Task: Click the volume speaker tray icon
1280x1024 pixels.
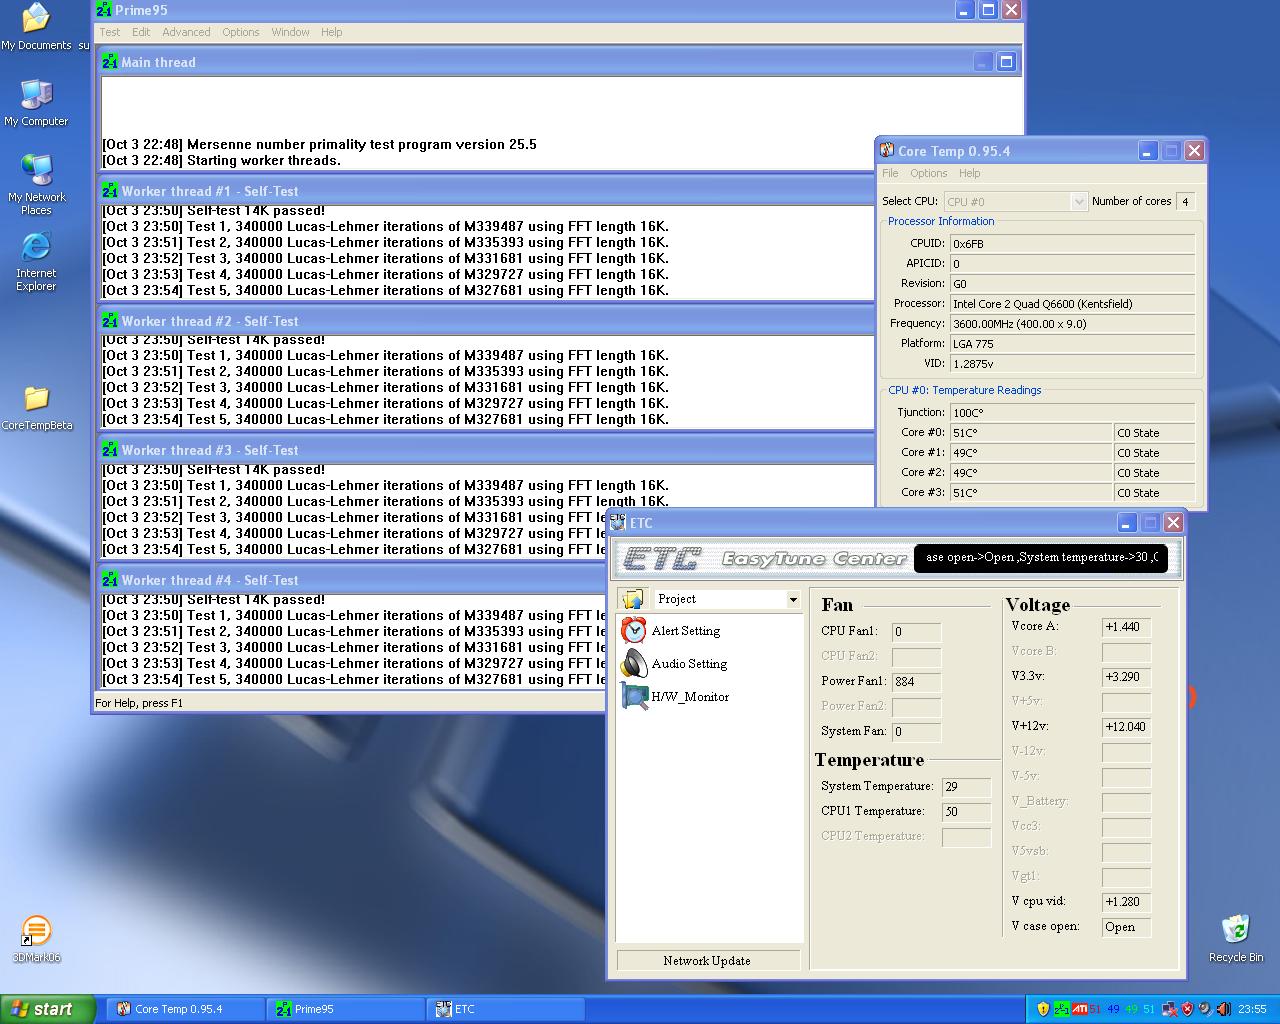Action: [1206, 1009]
